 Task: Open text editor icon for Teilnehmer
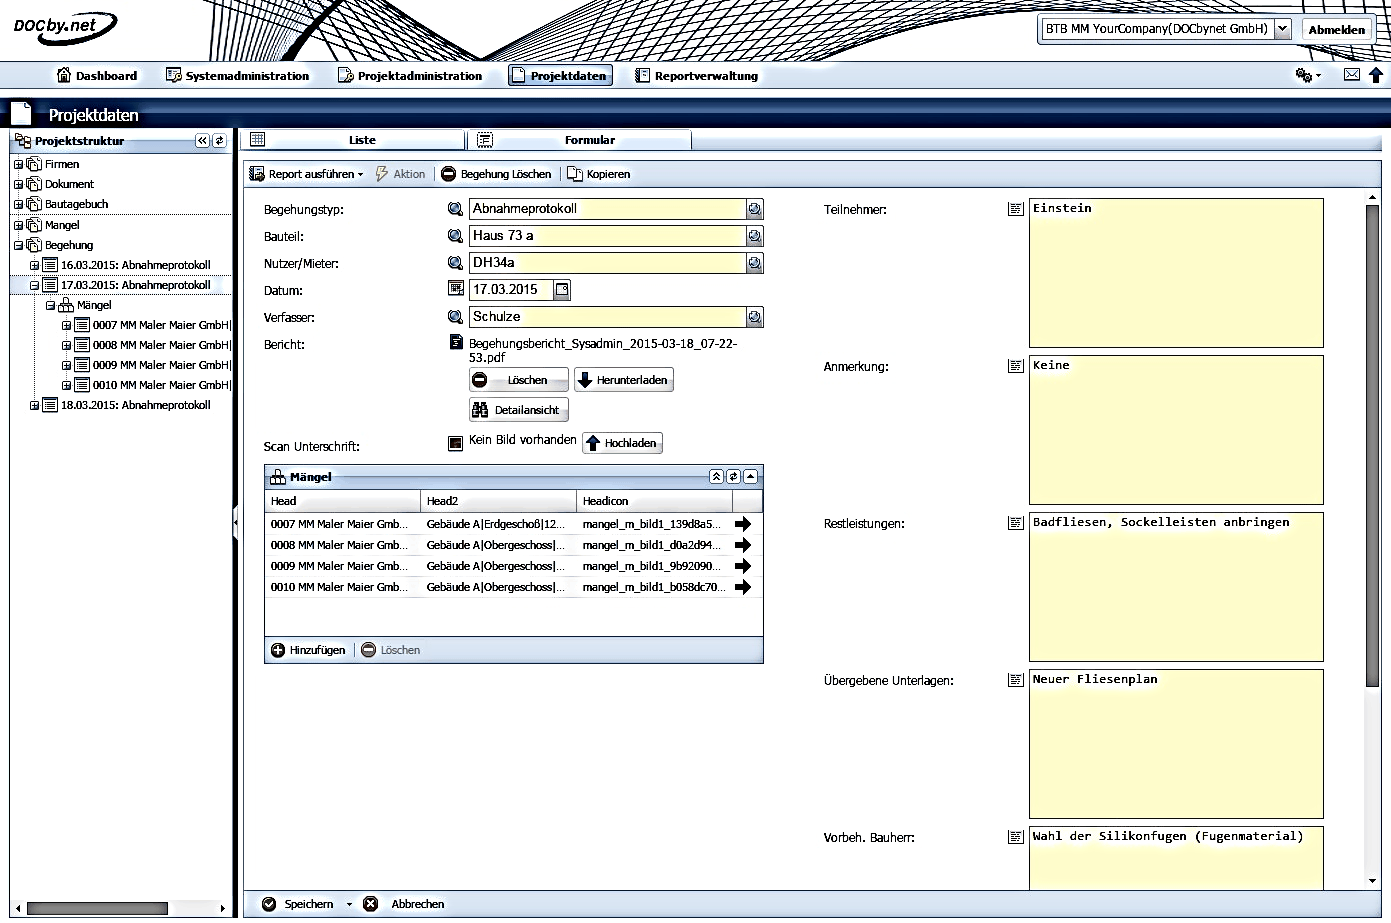tap(1015, 209)
